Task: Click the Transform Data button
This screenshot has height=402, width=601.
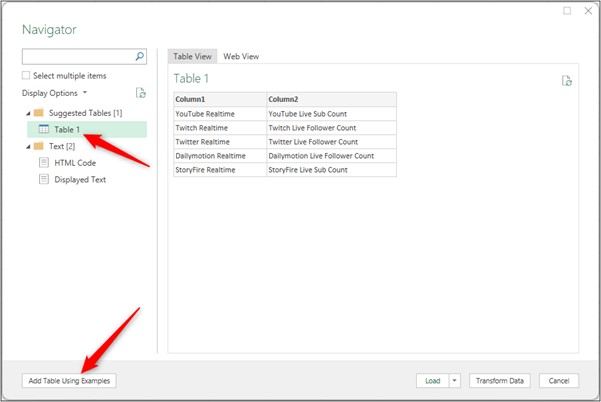Action: pyautogui.click(x=500, y=381)
